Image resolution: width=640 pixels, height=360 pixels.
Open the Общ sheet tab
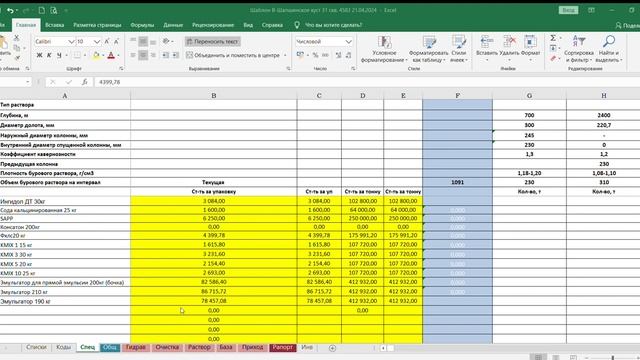click(x=110, y=347)
